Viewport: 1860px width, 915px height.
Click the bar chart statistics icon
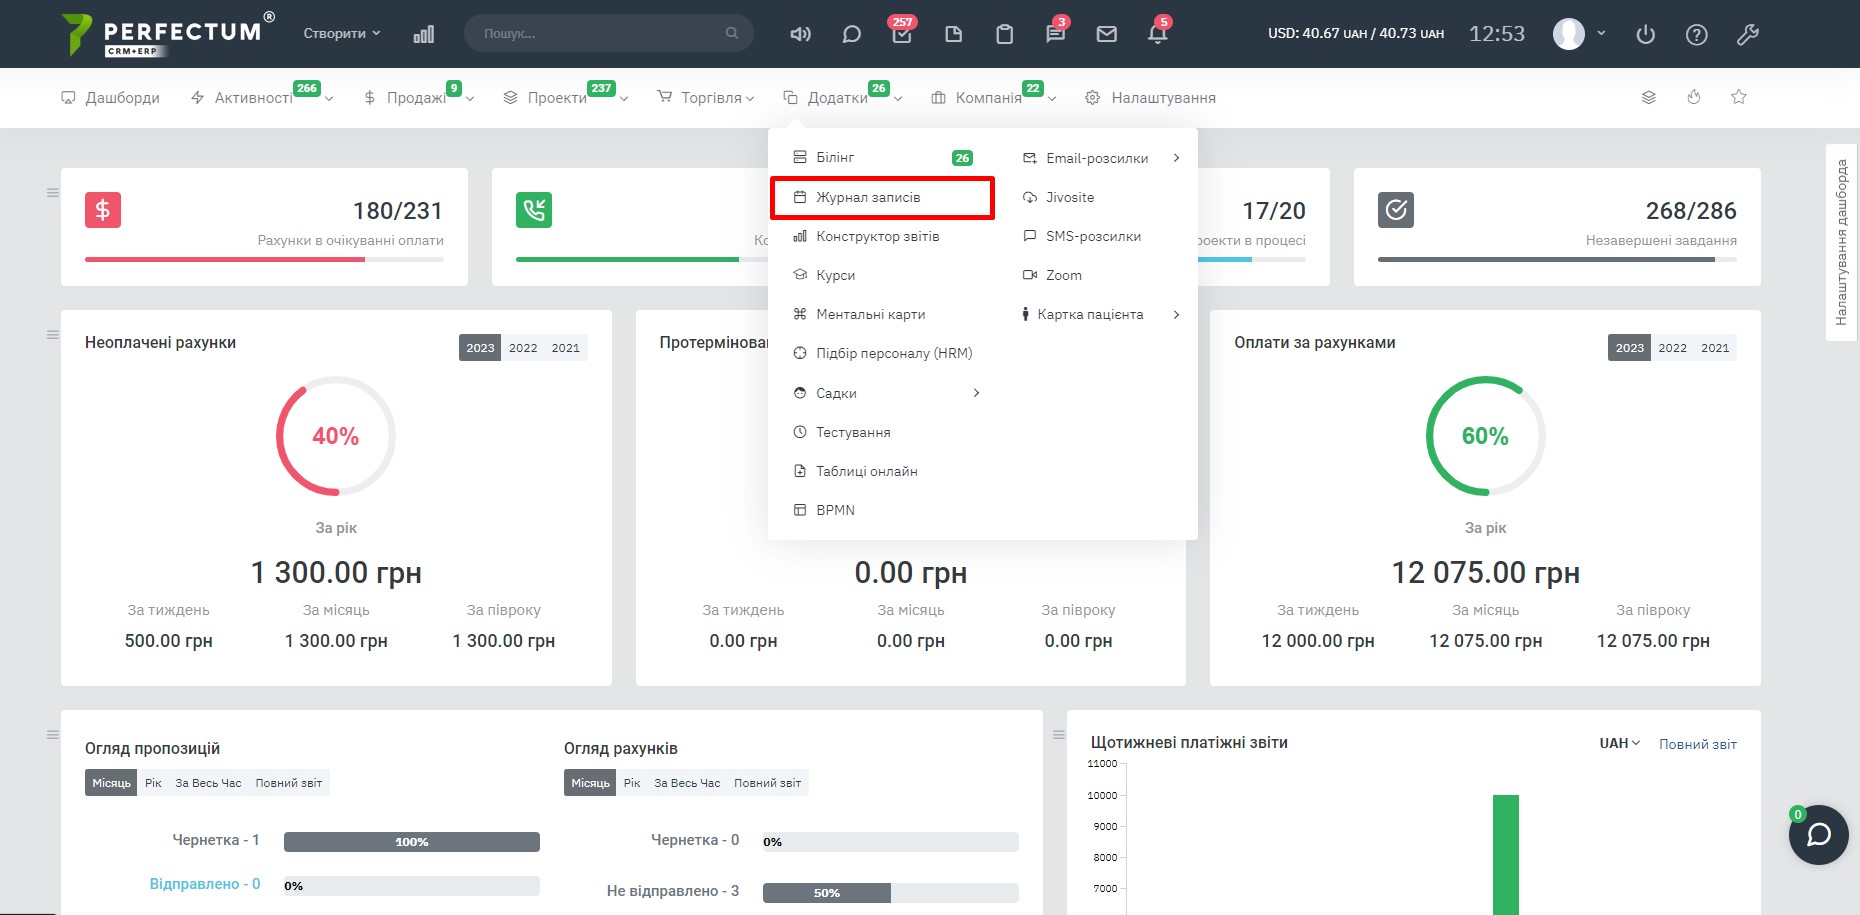(424, 34)
